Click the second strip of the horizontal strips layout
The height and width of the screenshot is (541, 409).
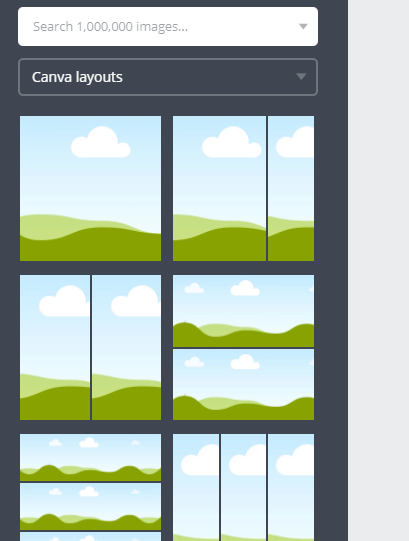(x=90, y=506)
